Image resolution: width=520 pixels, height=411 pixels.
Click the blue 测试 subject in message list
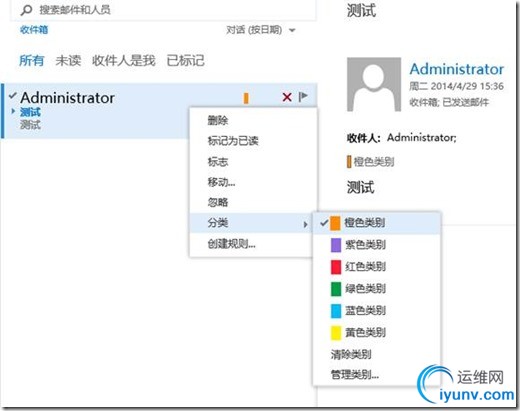30,112
